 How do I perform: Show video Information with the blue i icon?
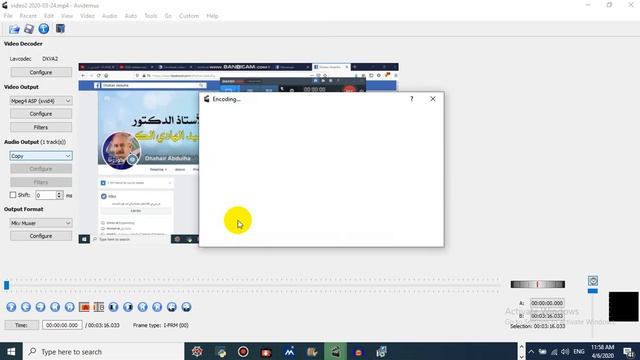44,29
